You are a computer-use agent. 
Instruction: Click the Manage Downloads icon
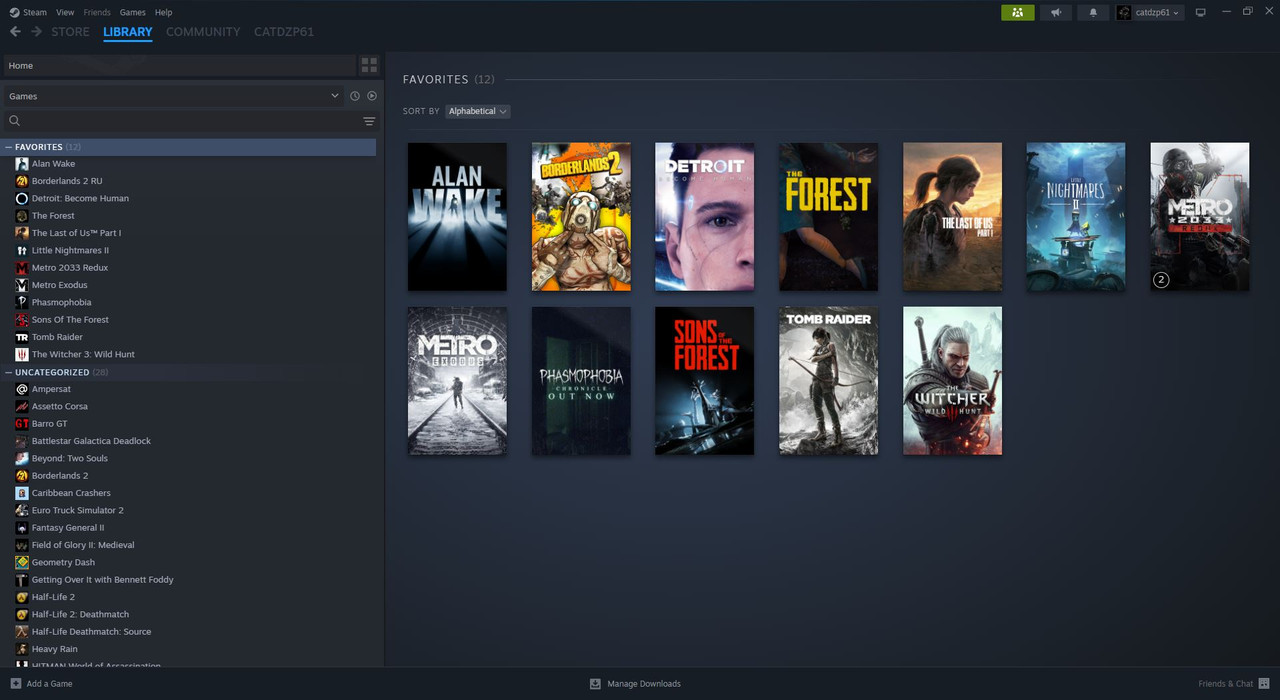[595, 683]
